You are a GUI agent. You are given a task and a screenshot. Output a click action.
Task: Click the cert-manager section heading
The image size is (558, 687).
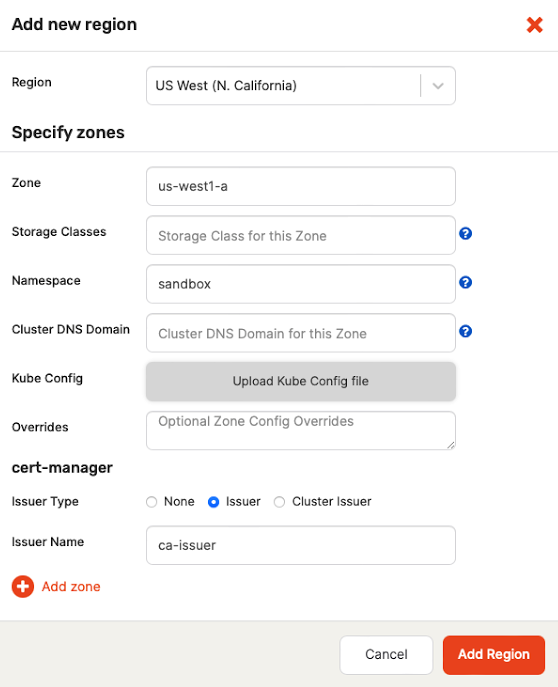[x=62, y=468]
